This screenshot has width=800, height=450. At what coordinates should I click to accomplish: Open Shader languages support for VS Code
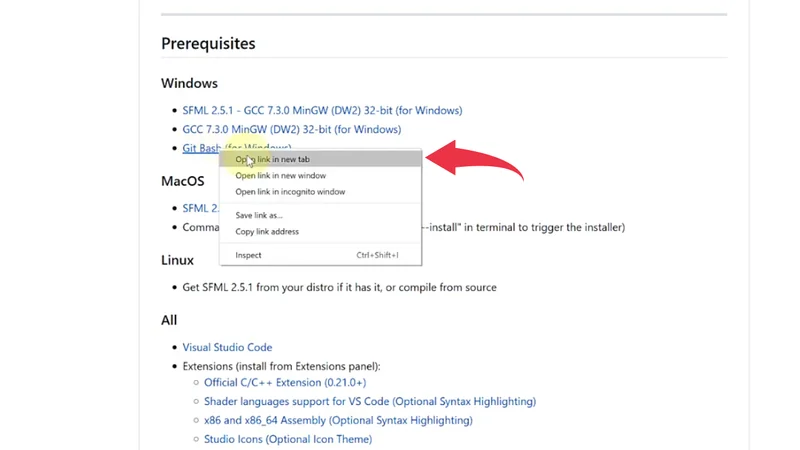[370, 401]
